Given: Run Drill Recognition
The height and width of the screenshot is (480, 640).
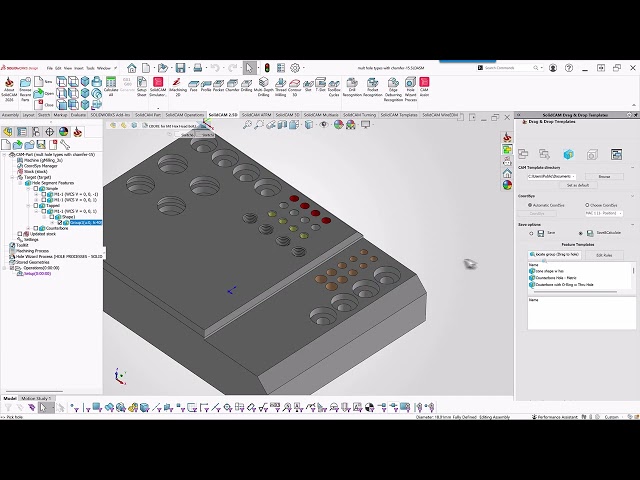Looking at the screenshot, I should click(352, 87).
